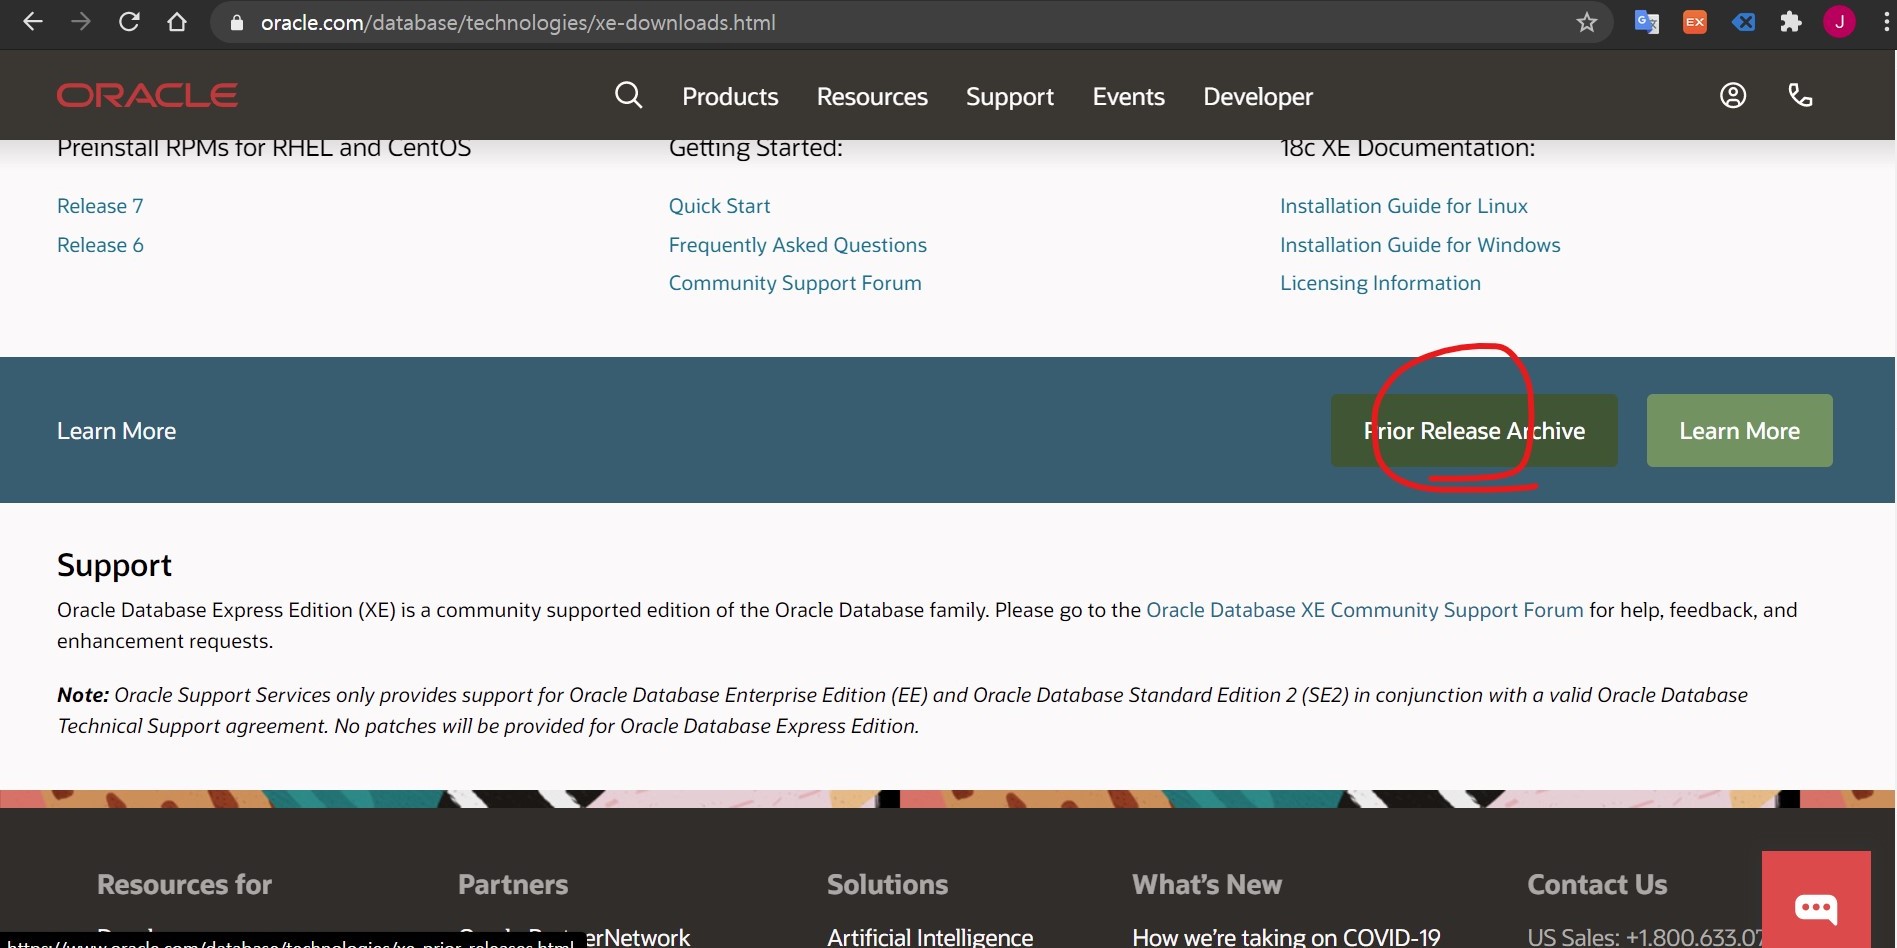Bookmark this page with the star icon
The width and height of the screenshot is (1897, 948).
1587,22
